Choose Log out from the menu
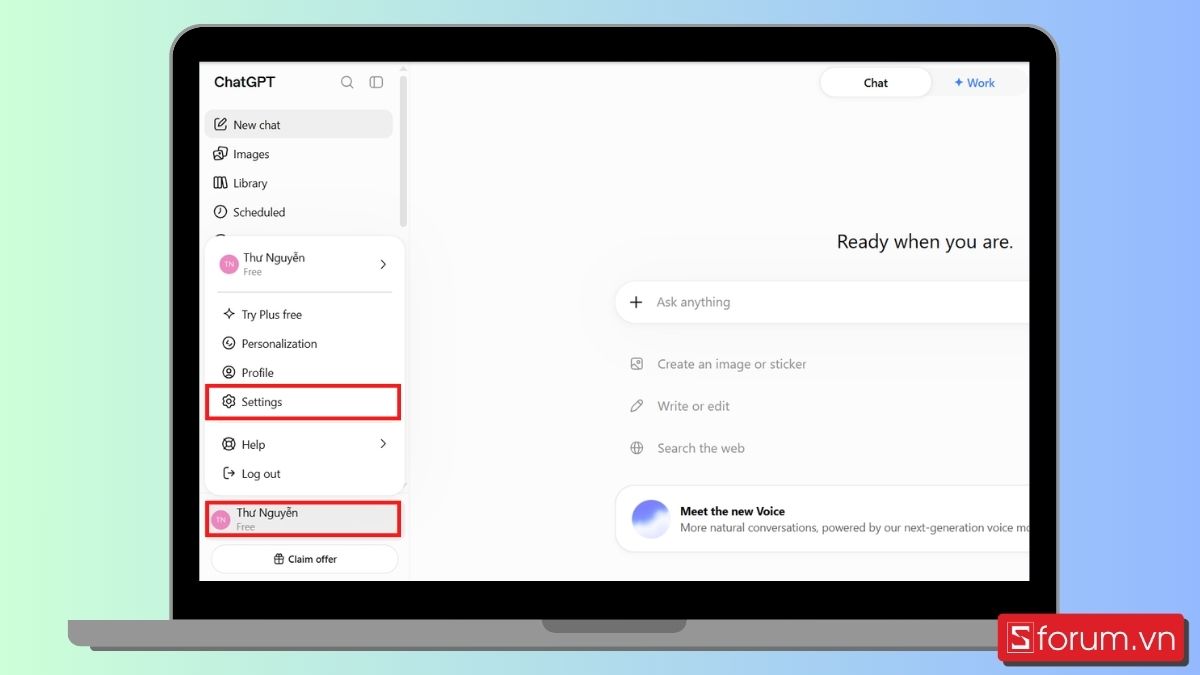Viewport: 1200px width, 675px height. tap(304, 474)
